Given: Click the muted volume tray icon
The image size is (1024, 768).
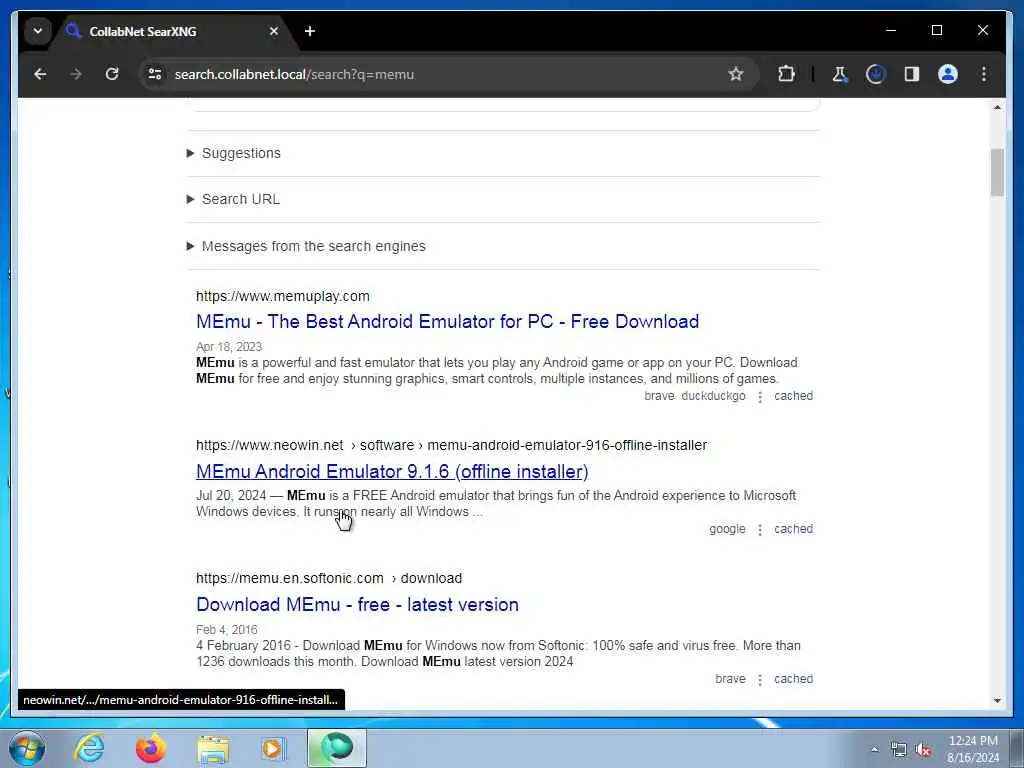Looking at the screenshot, I should tap(923, 750).
